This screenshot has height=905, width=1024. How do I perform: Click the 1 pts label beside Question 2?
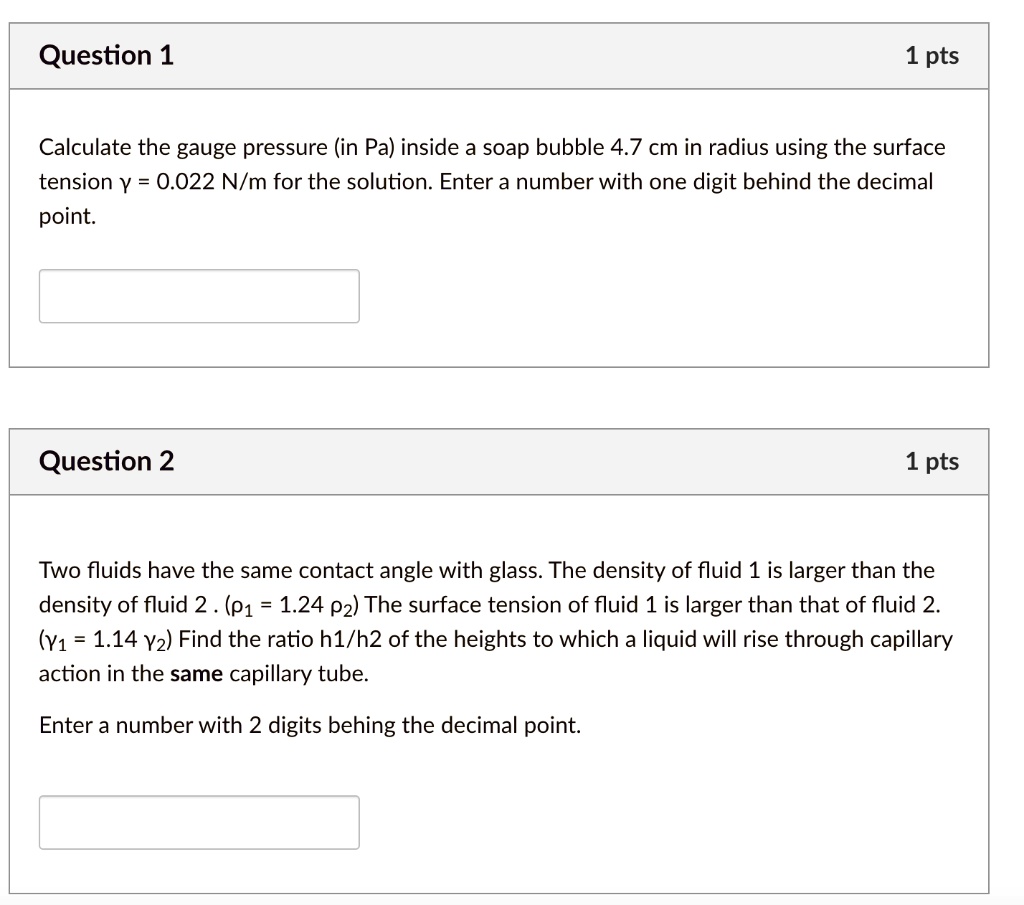coord(932,461)
